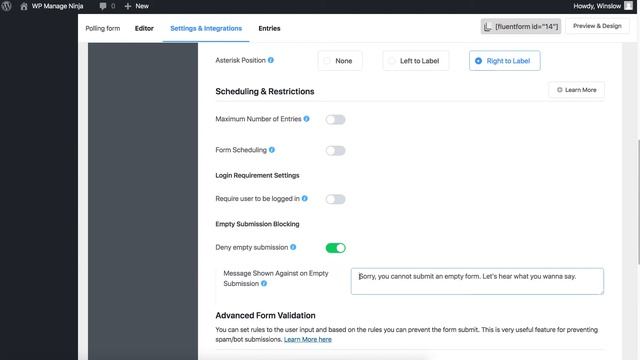Click the Learn More button
The width and height of the screenshot is (640, 360).
pos(577,90)
